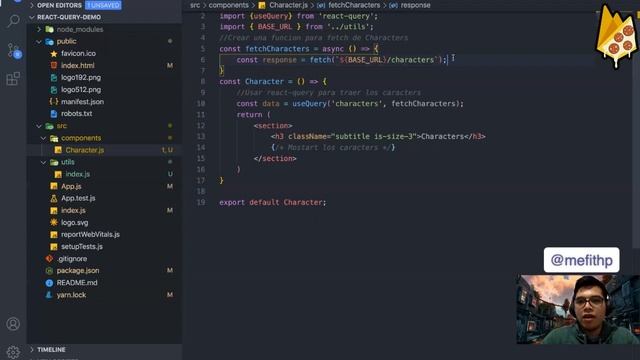Collapse the public folder chevron
Viewport: 640px width, 360px height.
pyautogui.click(x=39, y=41)
